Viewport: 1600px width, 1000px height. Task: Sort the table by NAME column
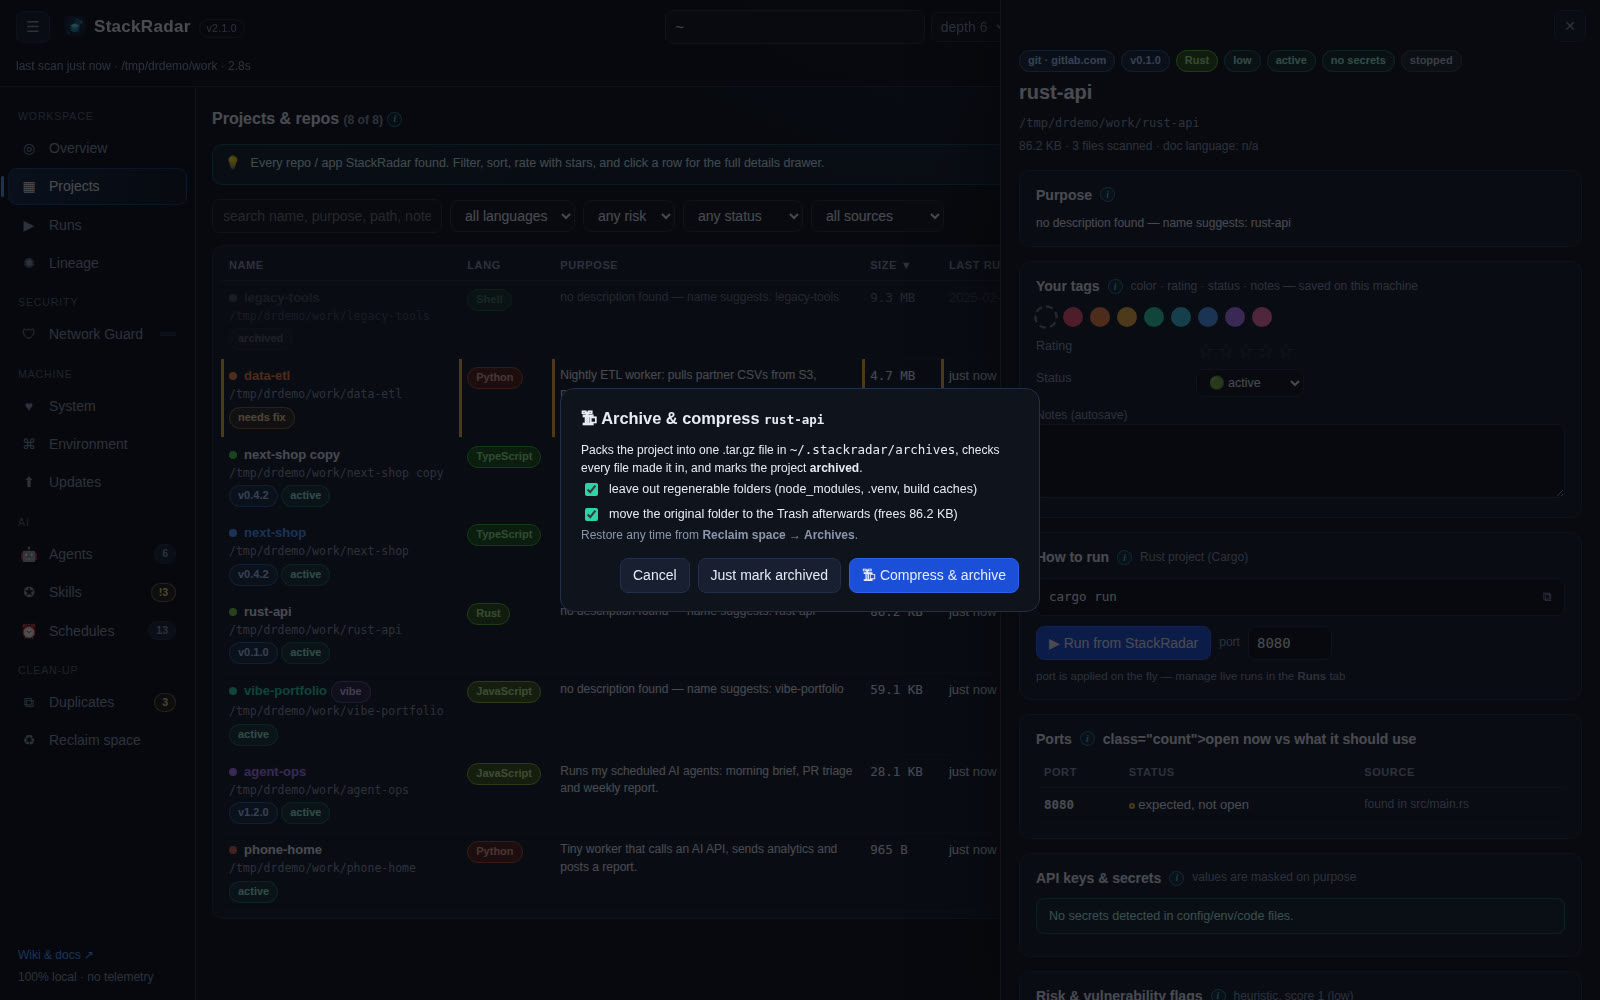click(246, 266)
